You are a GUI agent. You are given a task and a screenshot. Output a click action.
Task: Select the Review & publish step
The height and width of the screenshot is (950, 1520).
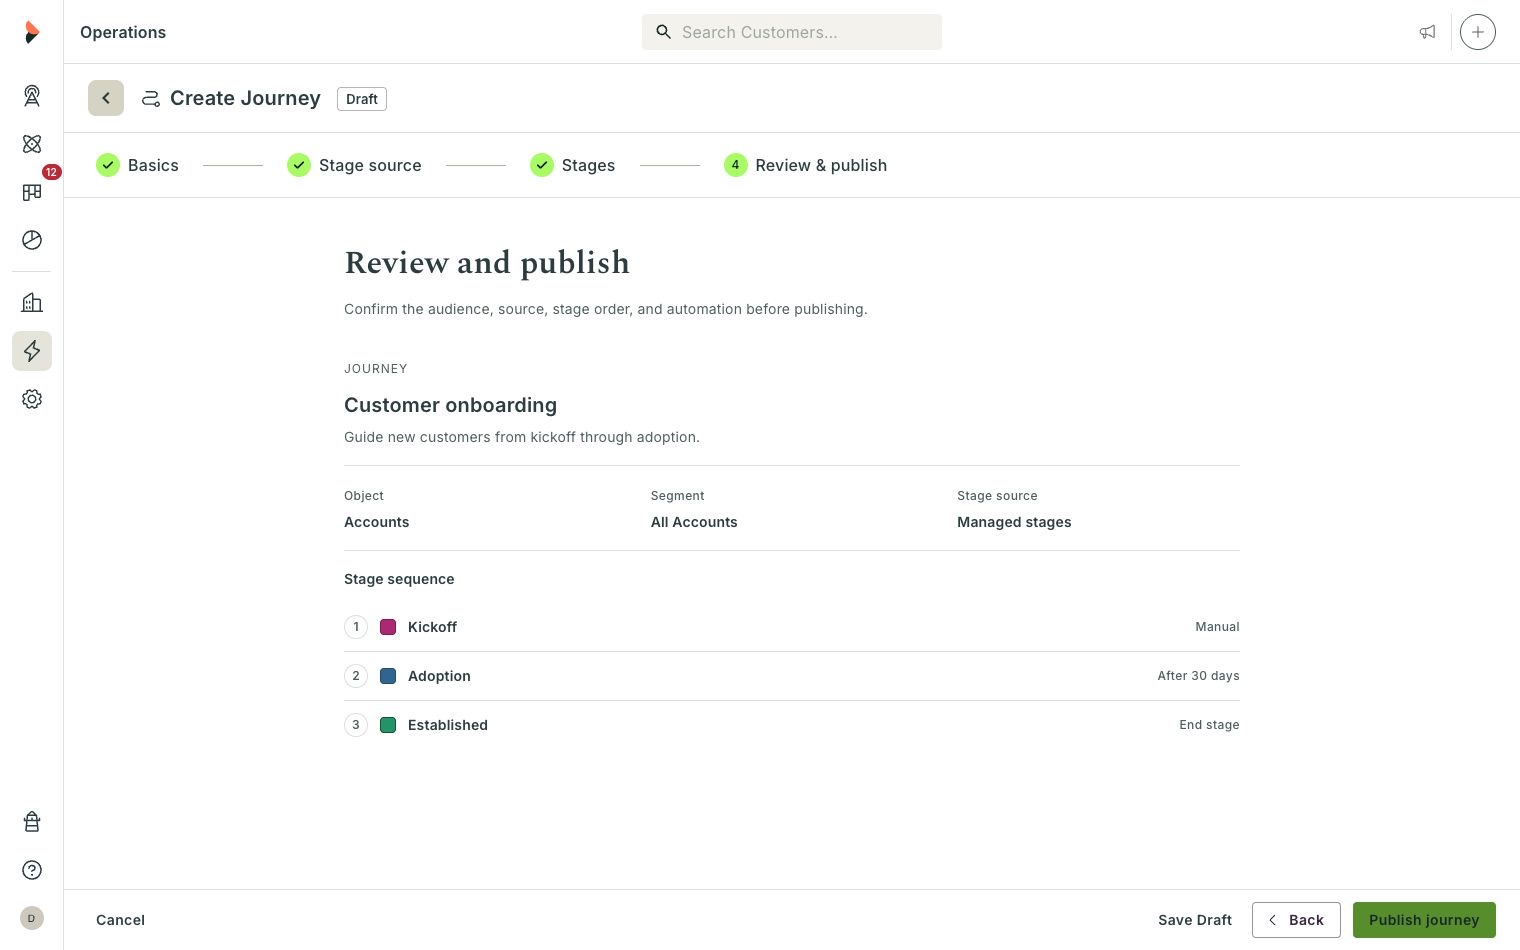point(805,165)
